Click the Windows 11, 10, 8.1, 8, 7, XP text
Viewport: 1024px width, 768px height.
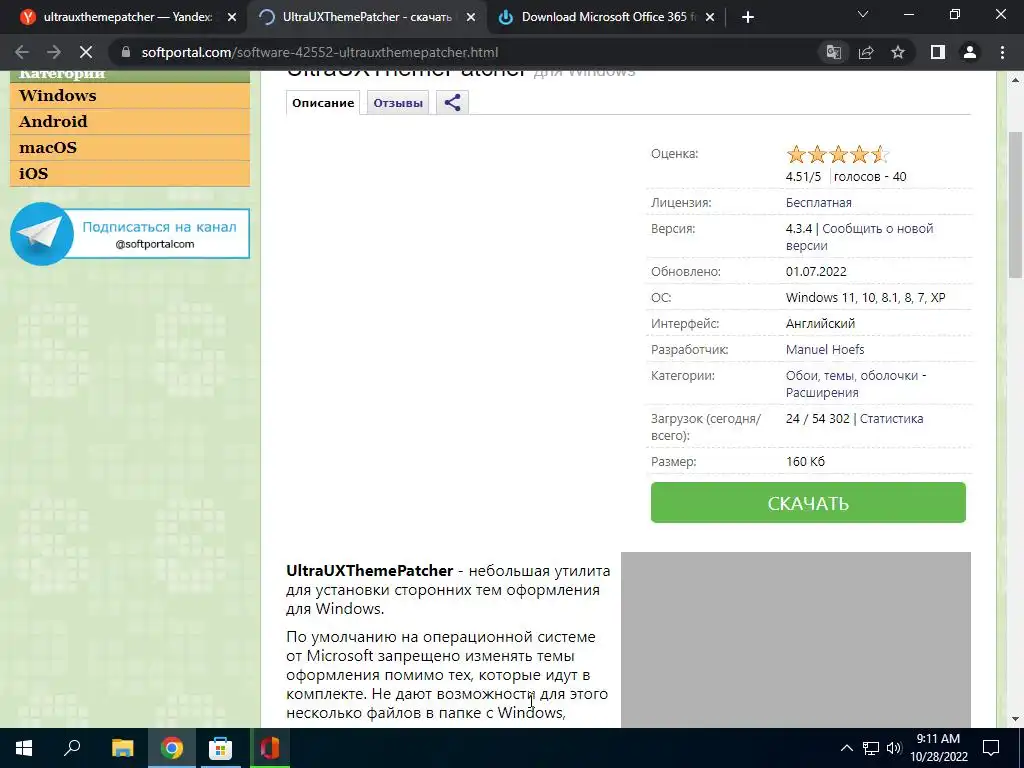point(865,298)
